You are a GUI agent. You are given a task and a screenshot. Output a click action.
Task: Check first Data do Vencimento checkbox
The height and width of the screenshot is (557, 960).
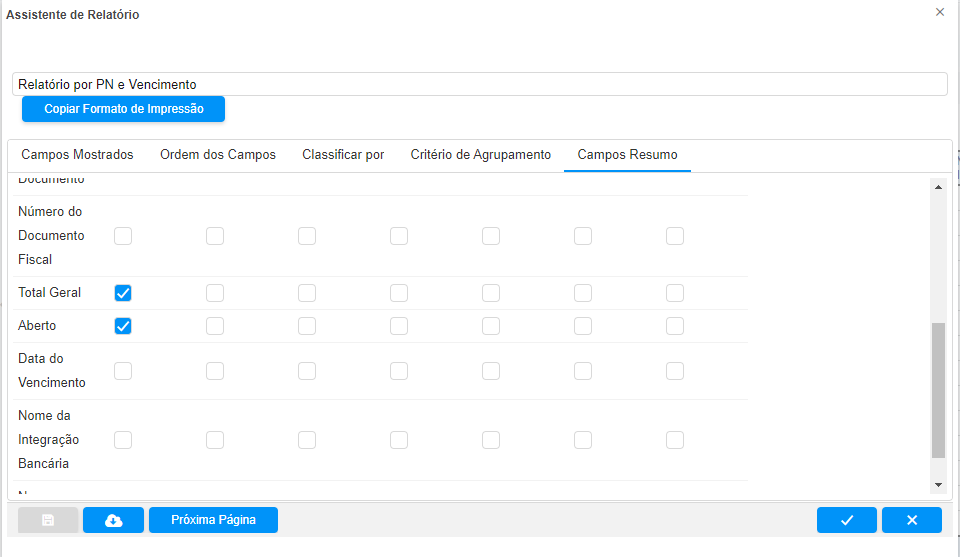click(x=123, y=371)
